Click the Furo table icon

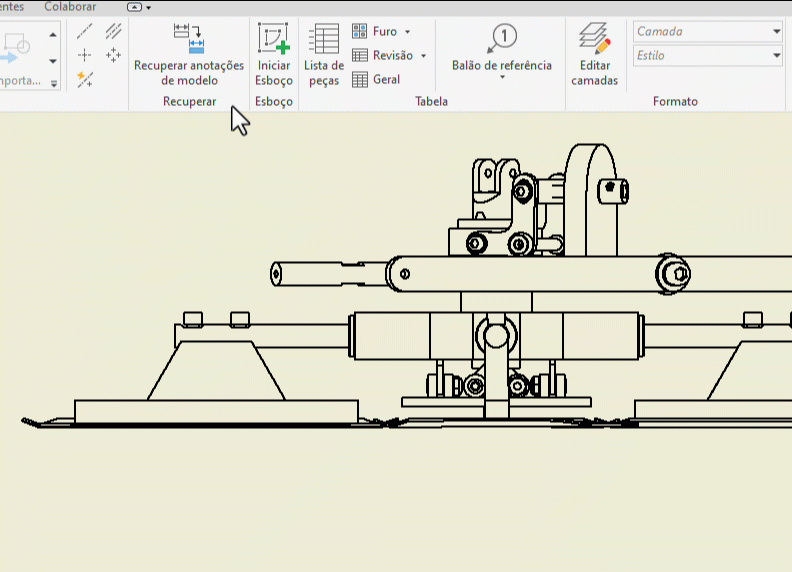[x=360, y=32]
